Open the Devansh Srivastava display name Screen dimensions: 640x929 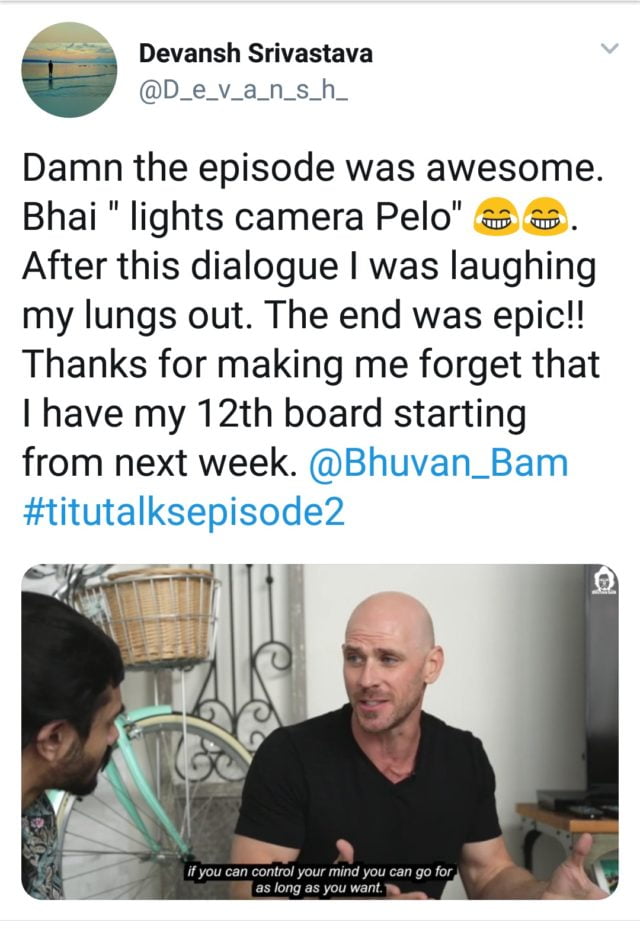coord(255,53)
